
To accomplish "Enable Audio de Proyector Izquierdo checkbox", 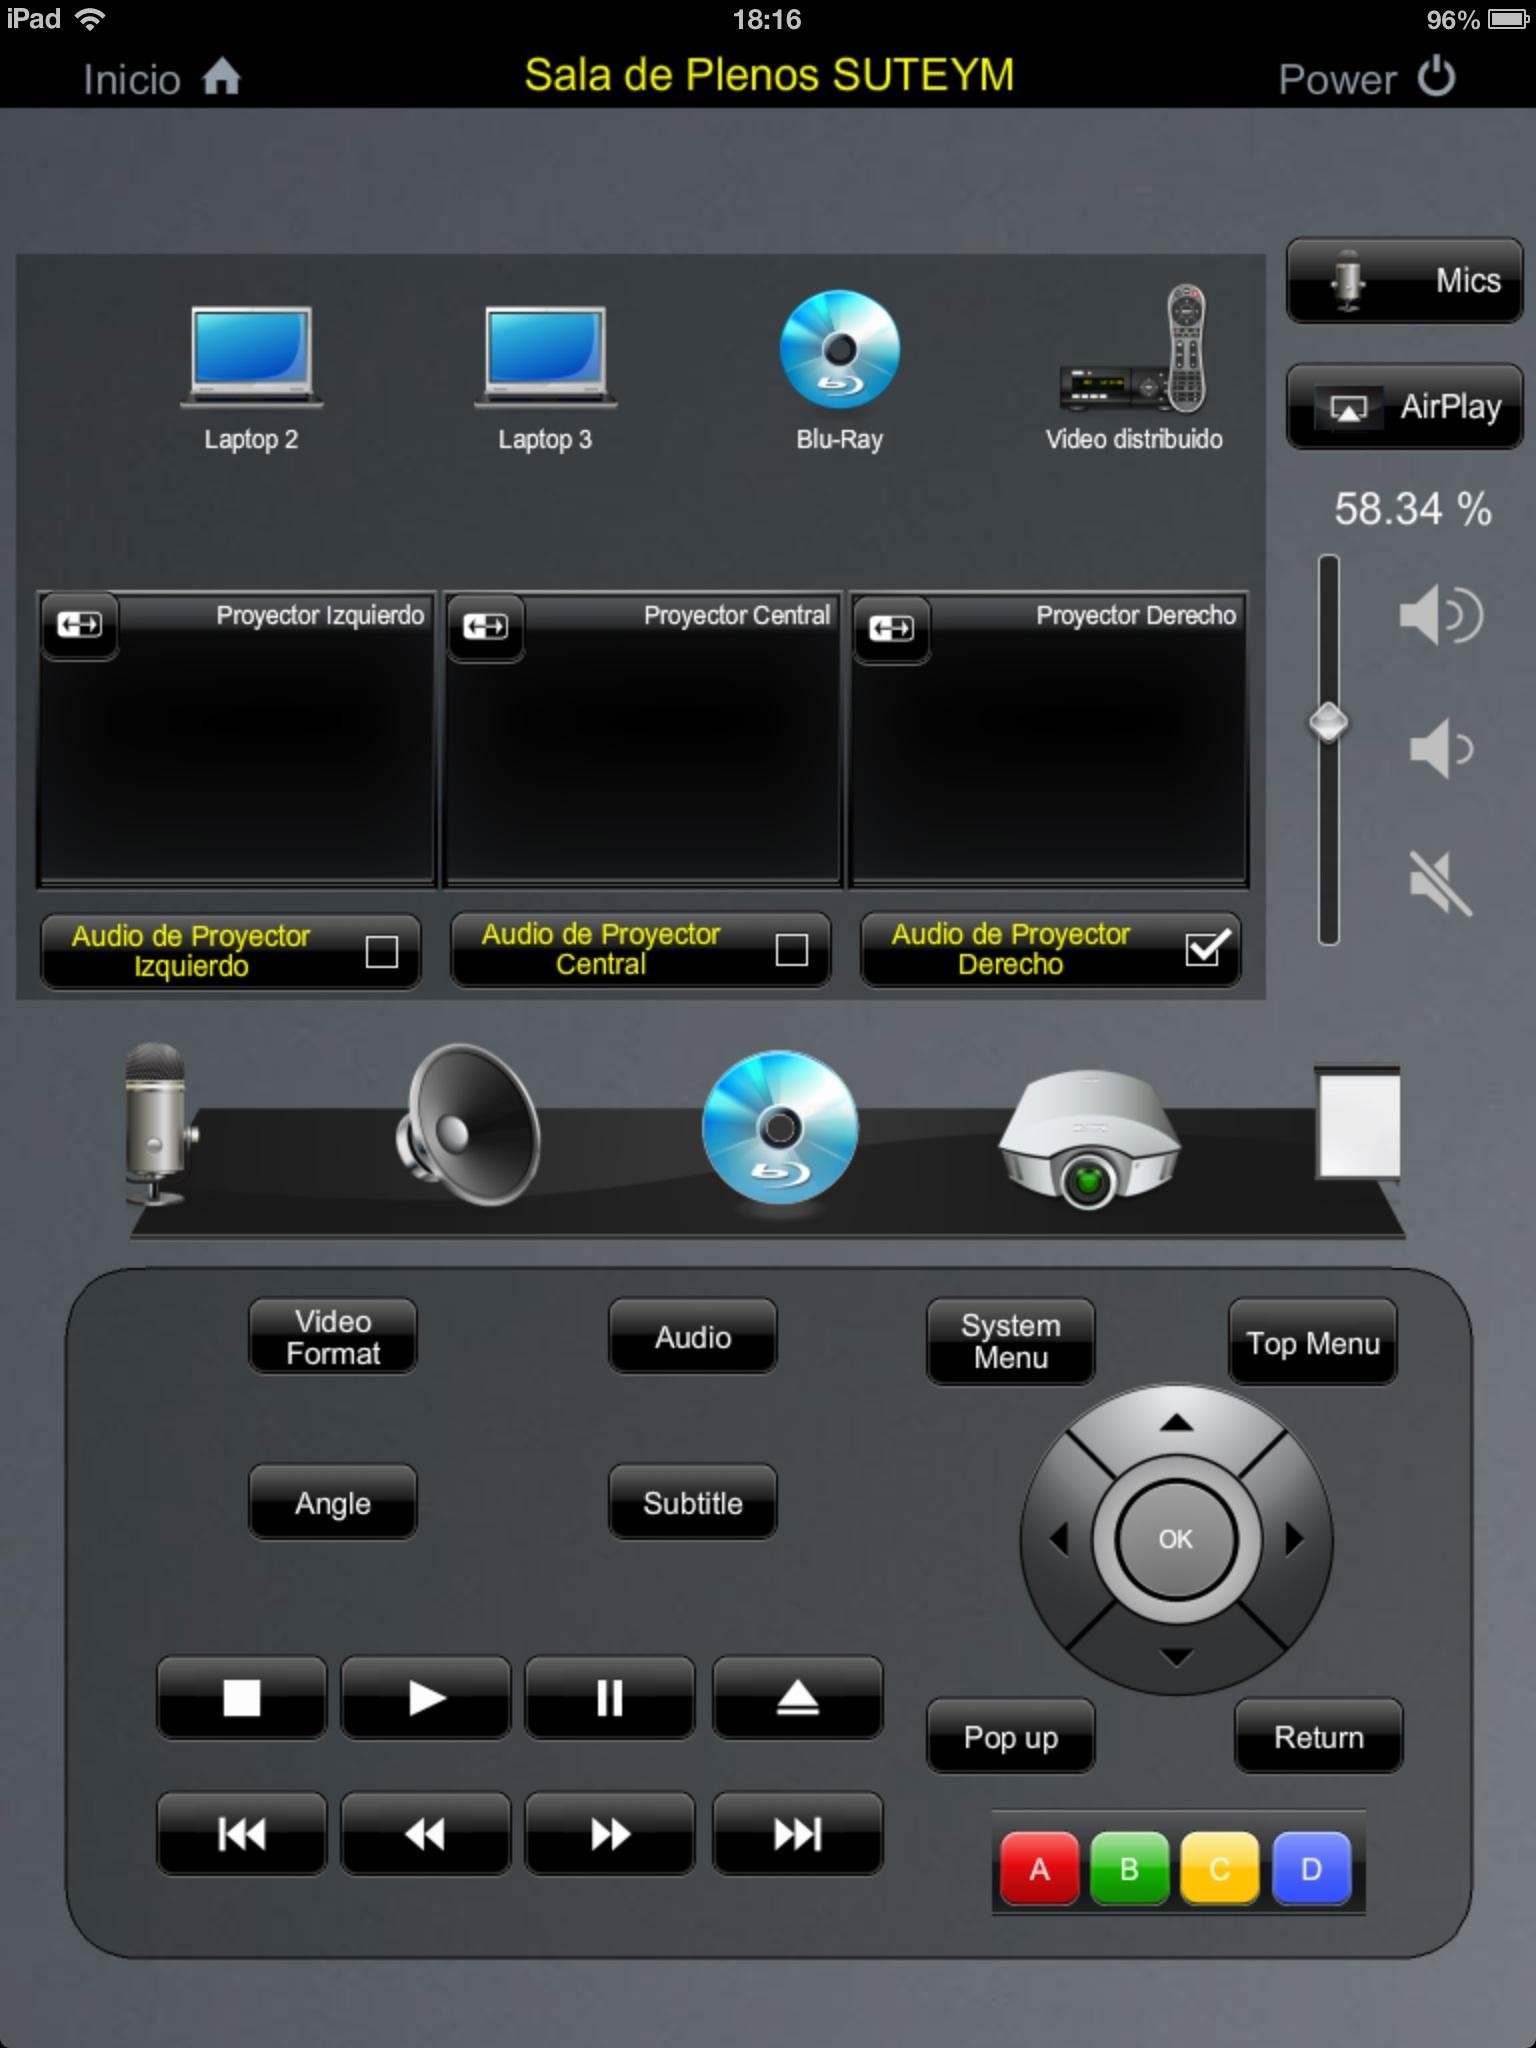I will coord(381,951).
